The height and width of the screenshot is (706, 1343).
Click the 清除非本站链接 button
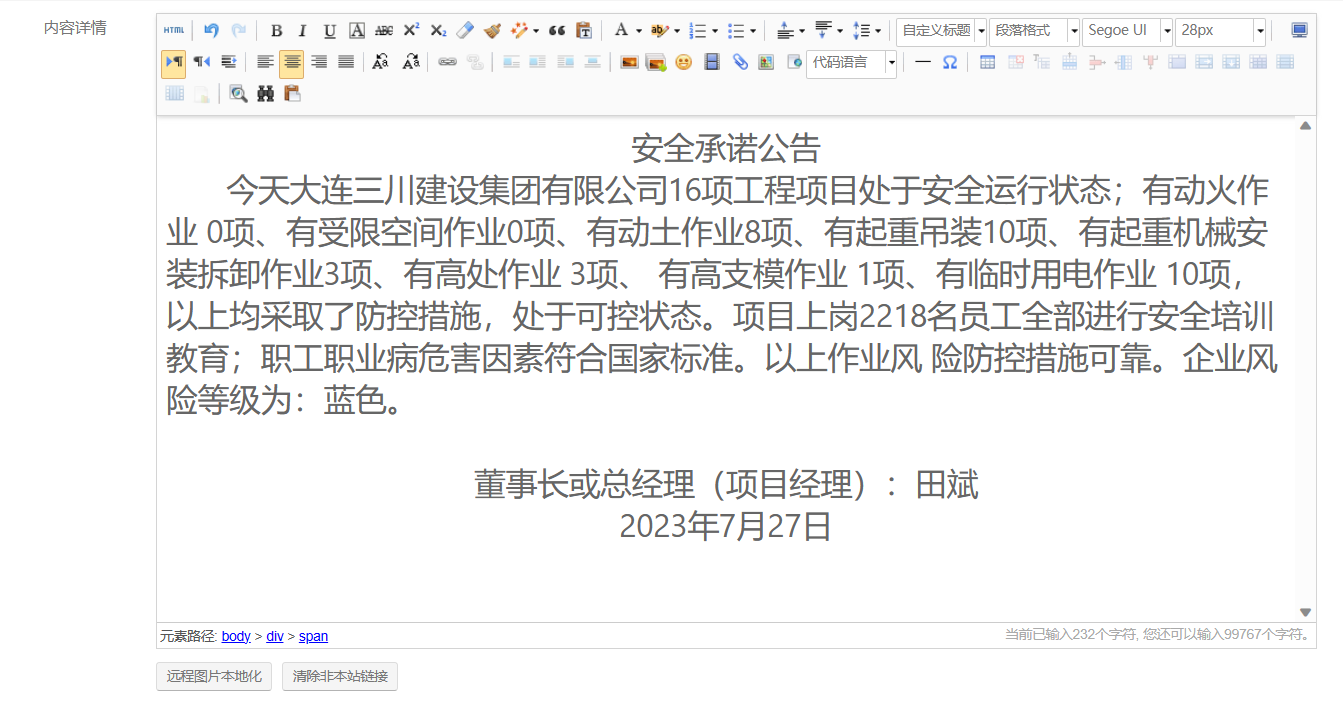pos(340,676)
